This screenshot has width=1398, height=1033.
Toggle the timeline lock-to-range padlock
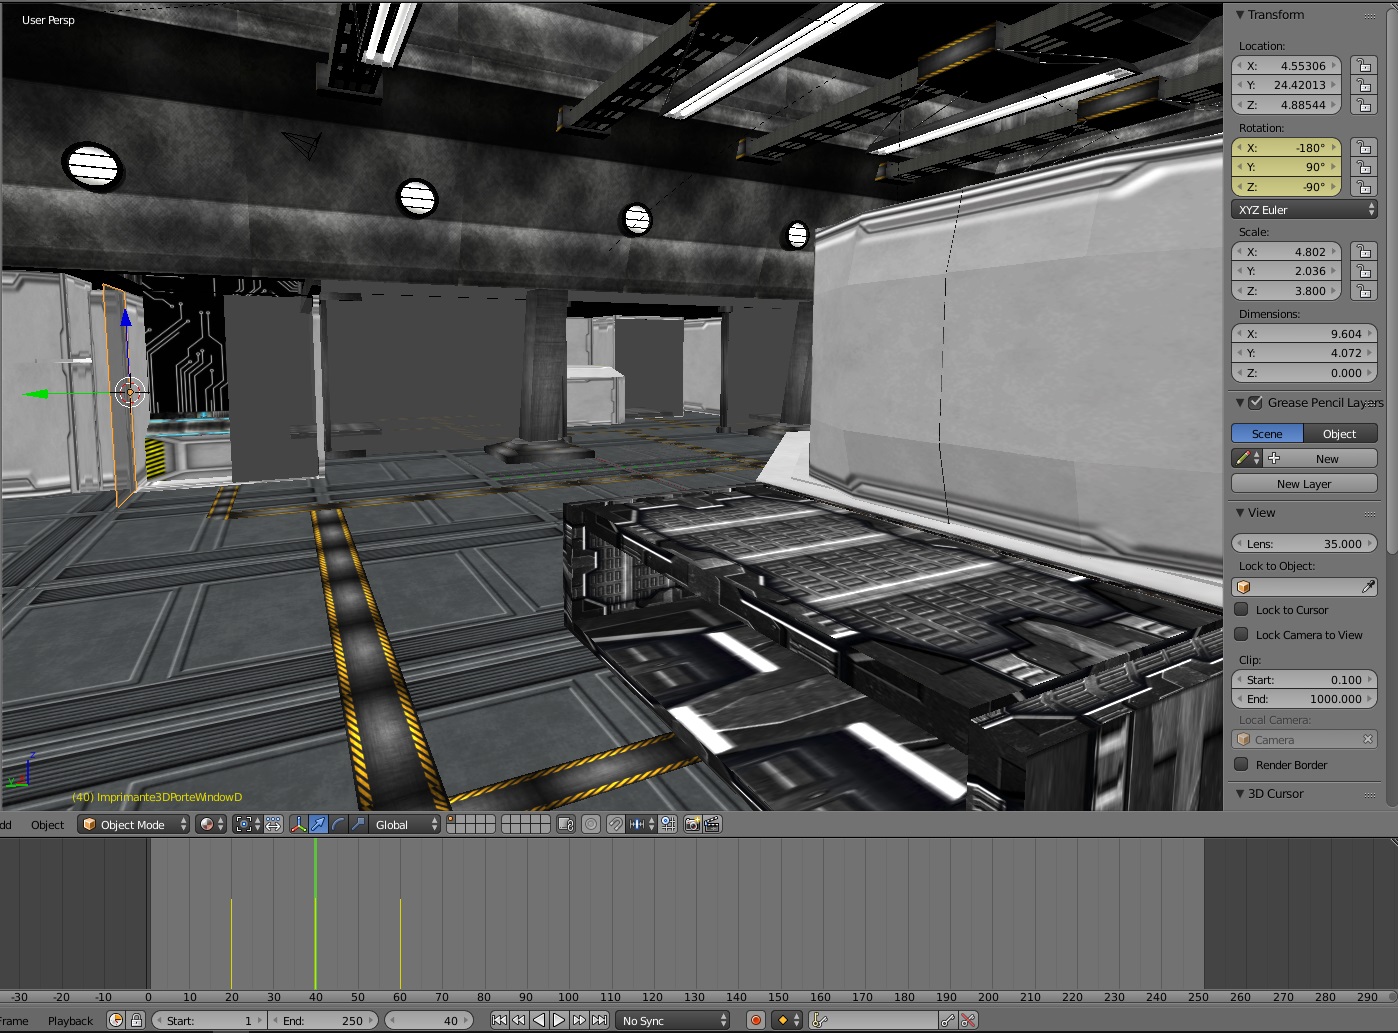click(136, 1020)
